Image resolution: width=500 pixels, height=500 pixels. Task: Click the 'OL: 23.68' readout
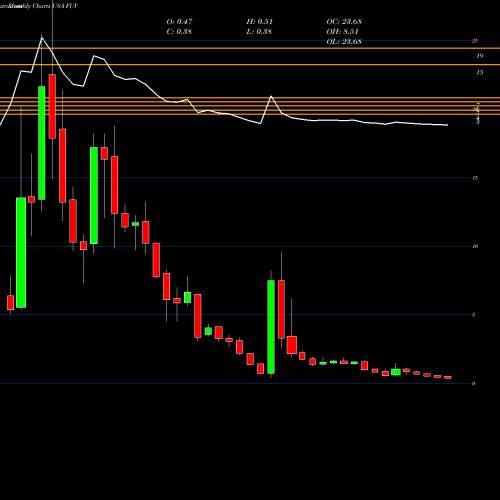click(x=344, y=42)
